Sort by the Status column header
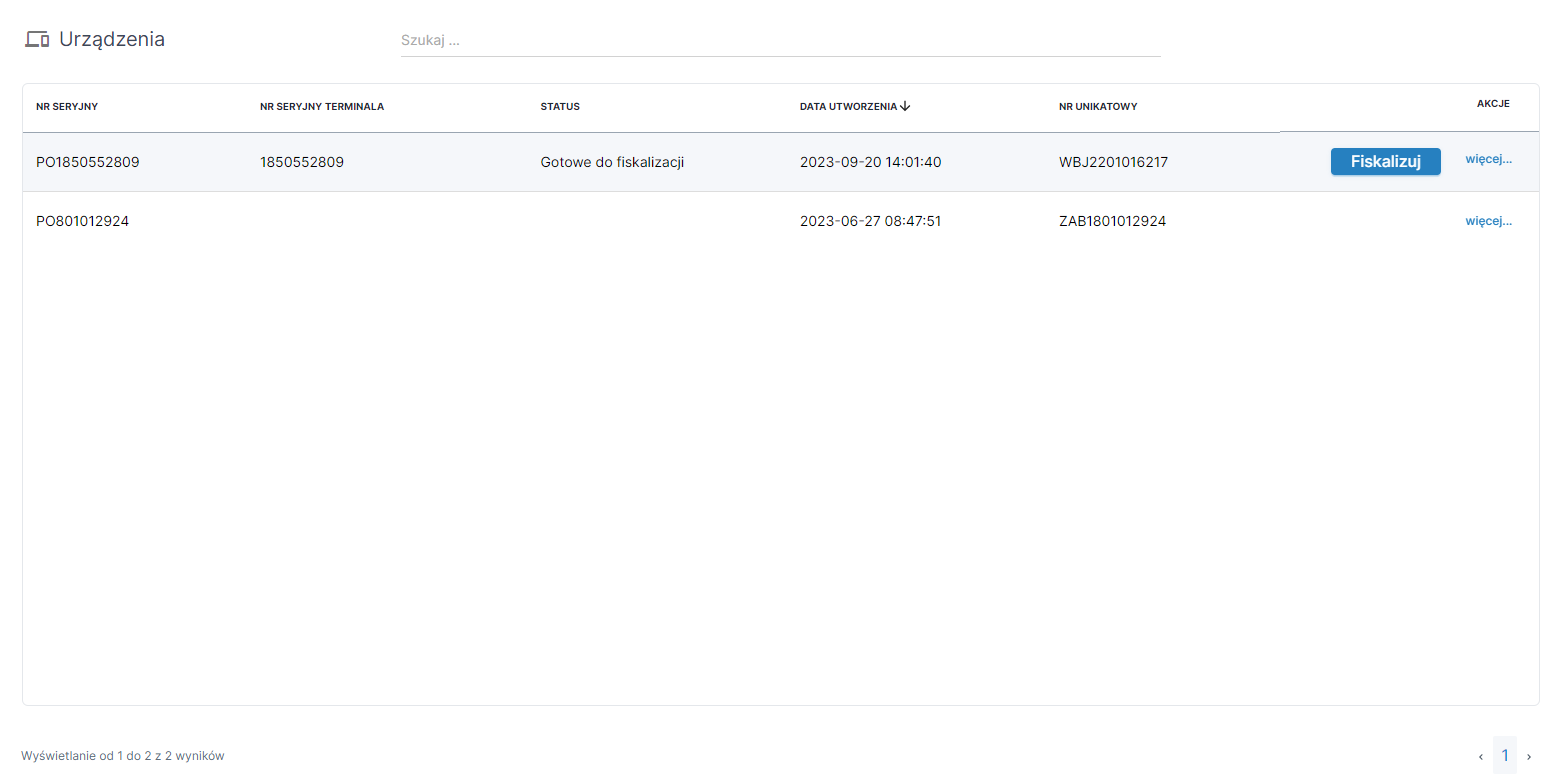1560x781 pixels. [560, 106]
